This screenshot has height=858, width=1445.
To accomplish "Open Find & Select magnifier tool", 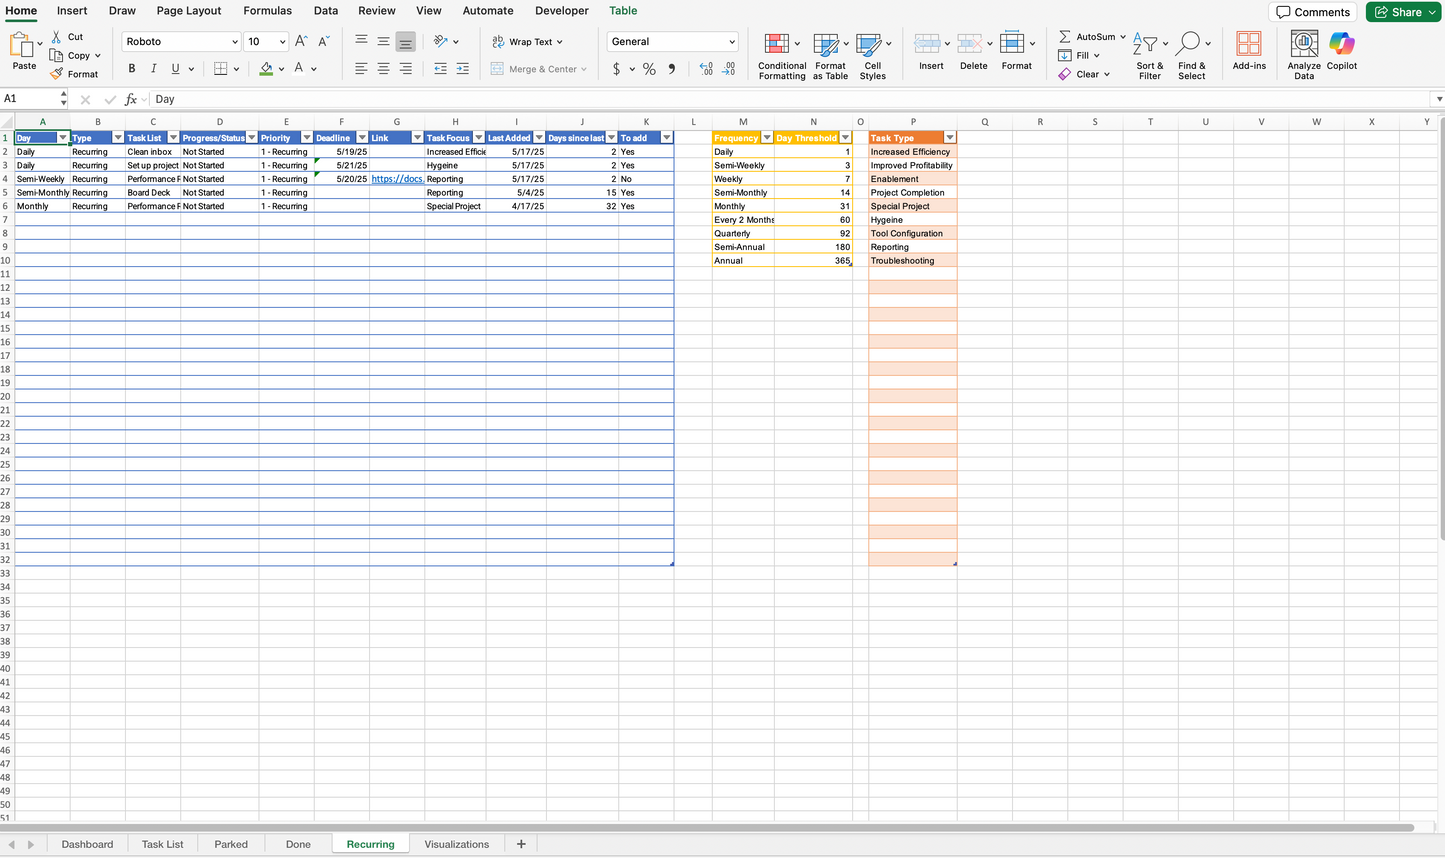I will coord(1188,45).
